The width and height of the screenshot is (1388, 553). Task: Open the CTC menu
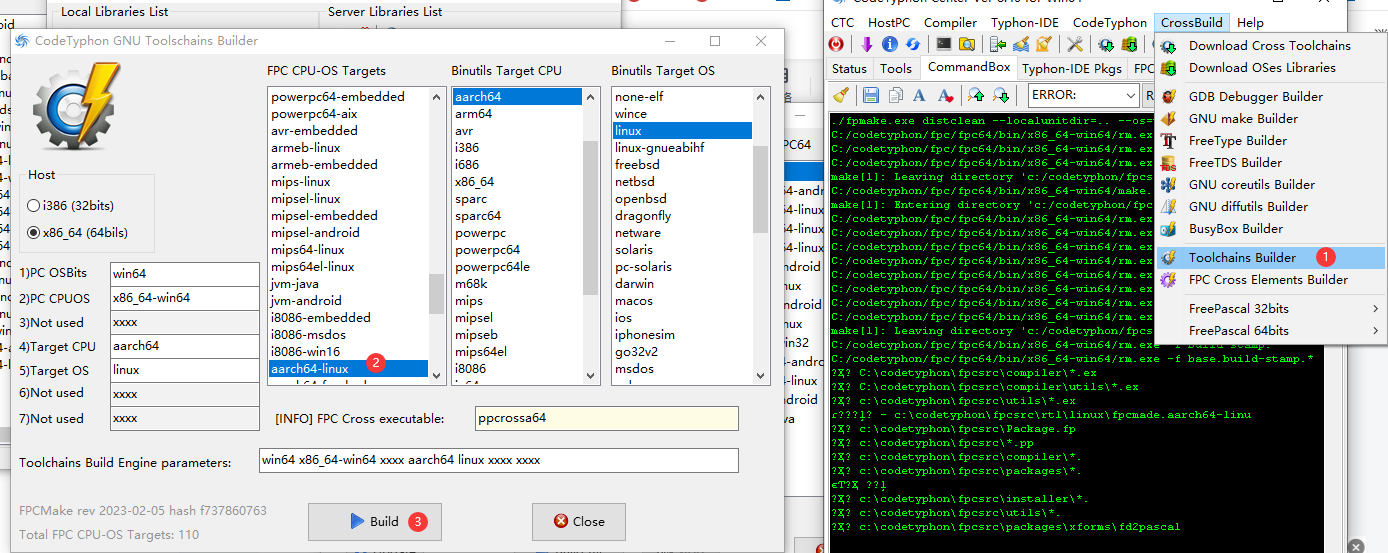[843, 22]
